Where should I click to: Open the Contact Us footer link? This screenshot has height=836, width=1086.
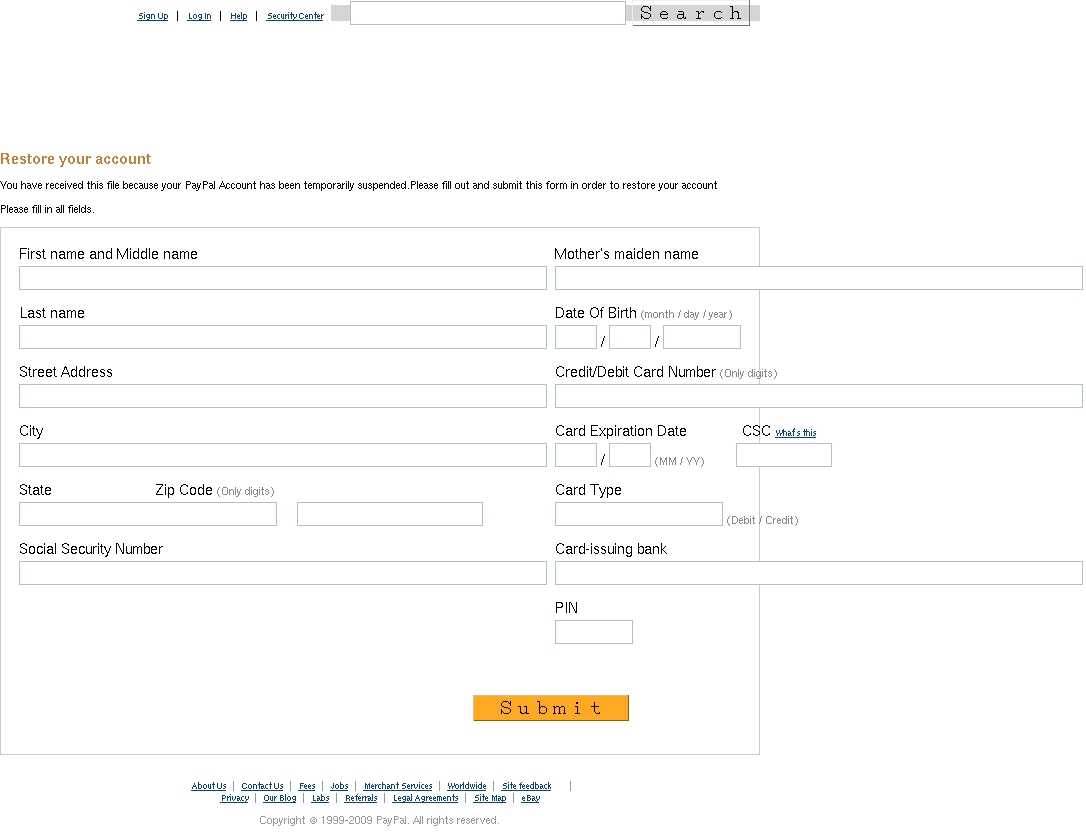point(262,786)
